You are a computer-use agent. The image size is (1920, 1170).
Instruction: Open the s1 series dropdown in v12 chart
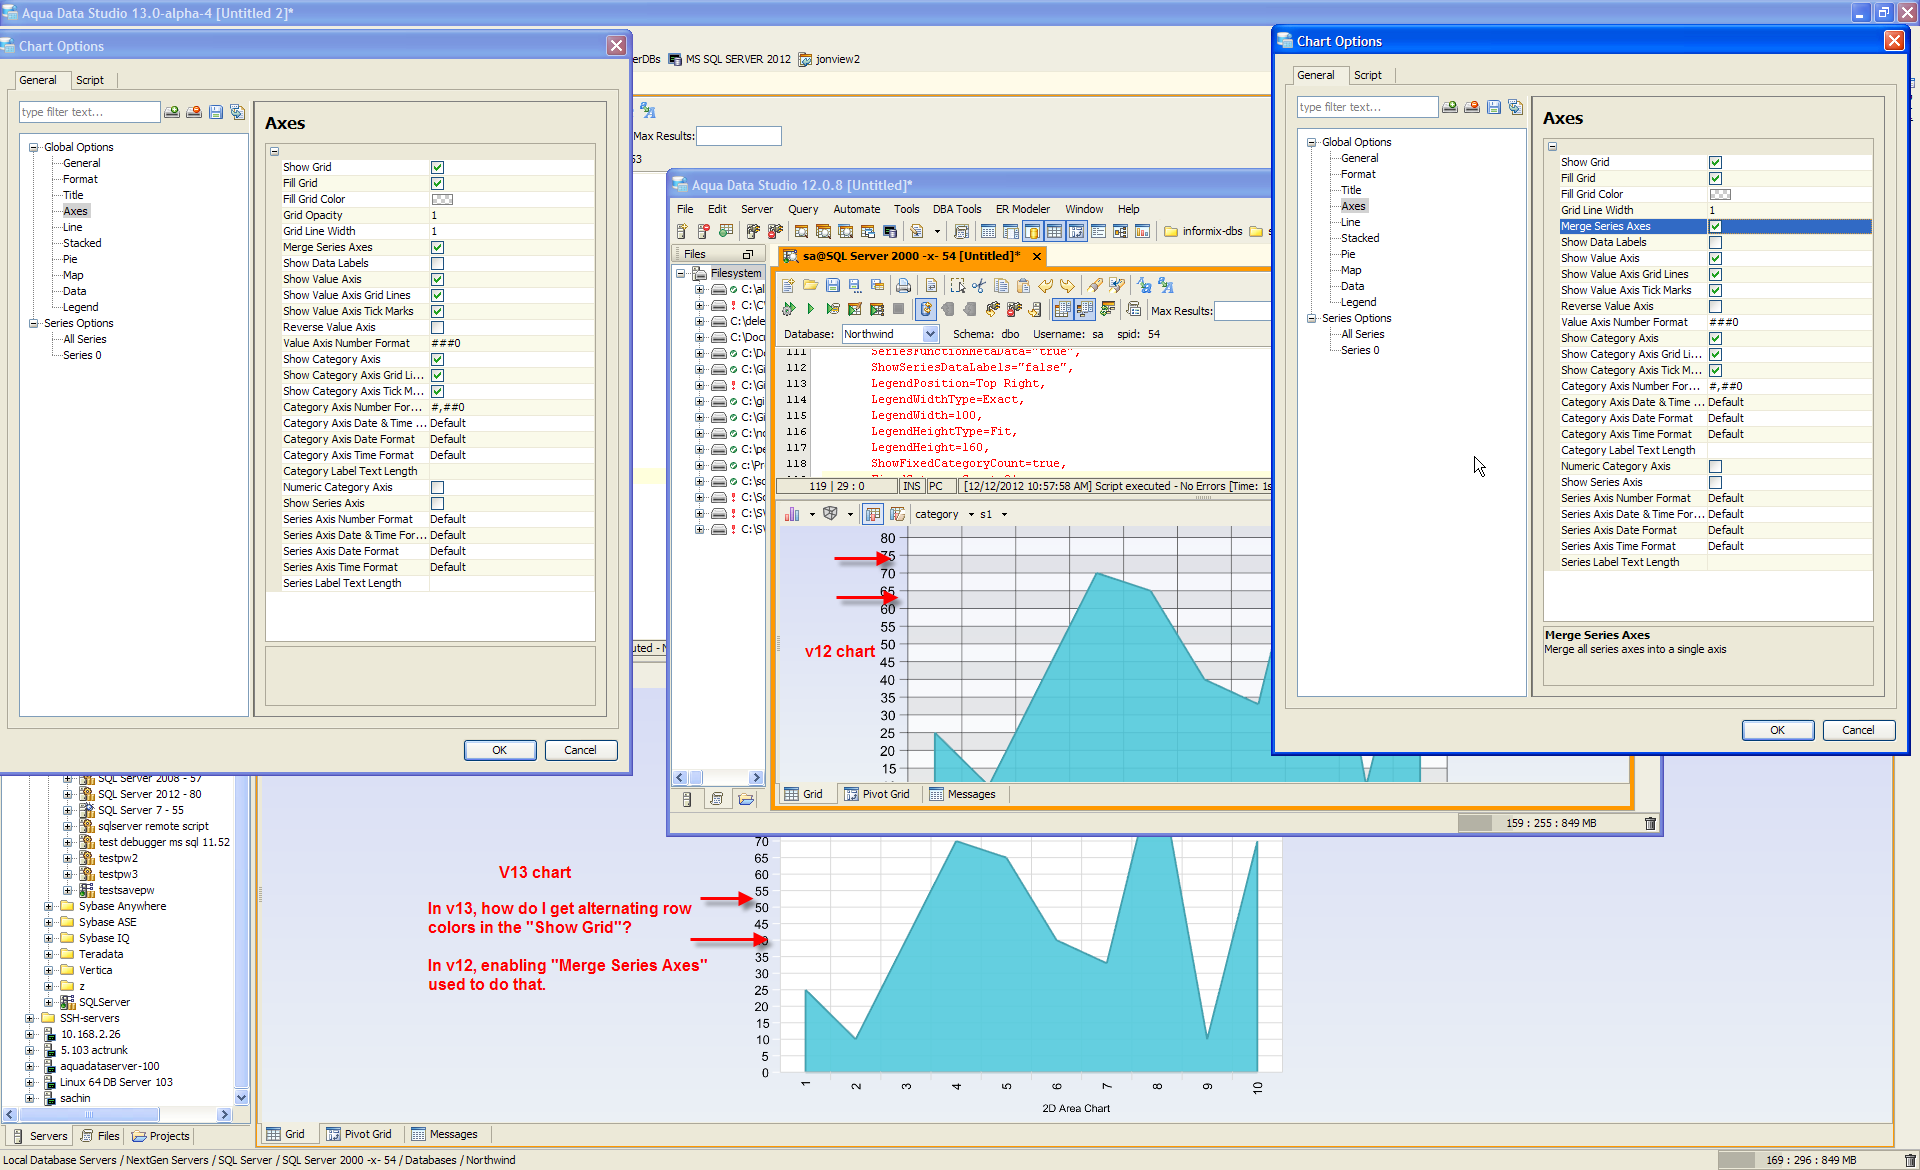(1004, 514)
